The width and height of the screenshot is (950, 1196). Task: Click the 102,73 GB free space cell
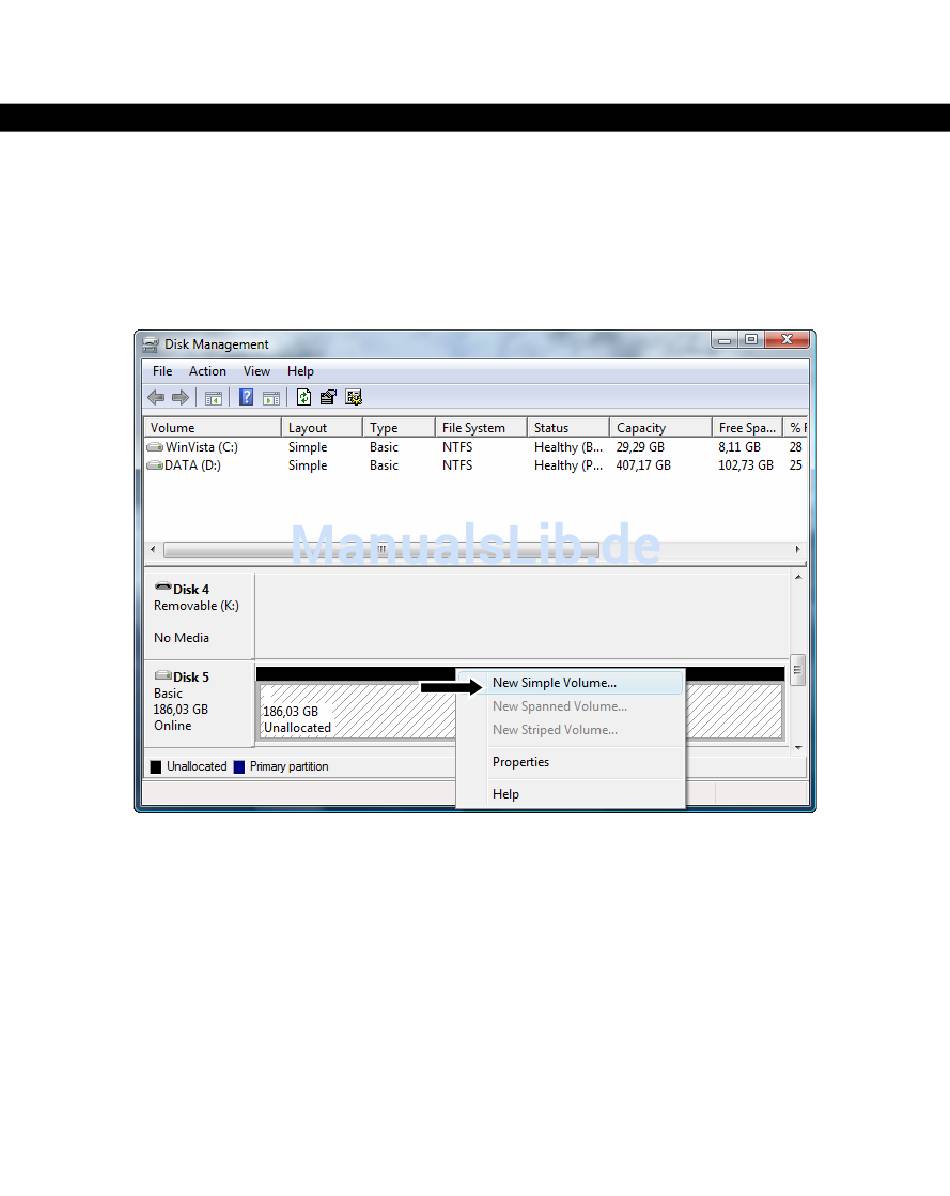746,465
